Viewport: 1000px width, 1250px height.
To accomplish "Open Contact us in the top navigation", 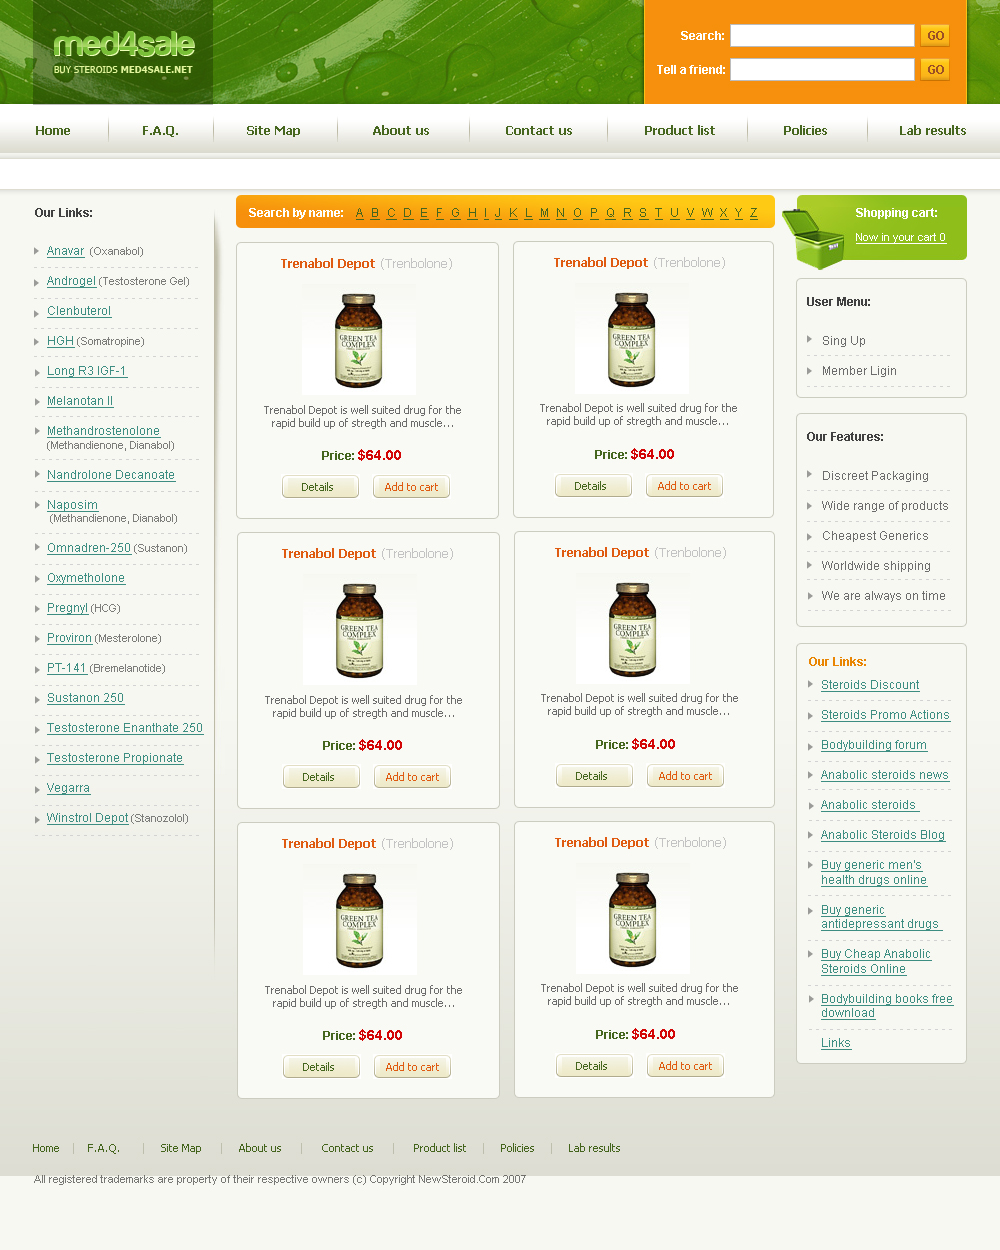I will click(539, 131).
